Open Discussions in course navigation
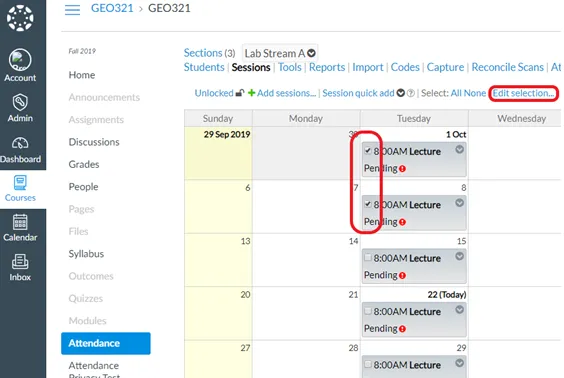The image size is (564, 378). click(x=94, y=142)
